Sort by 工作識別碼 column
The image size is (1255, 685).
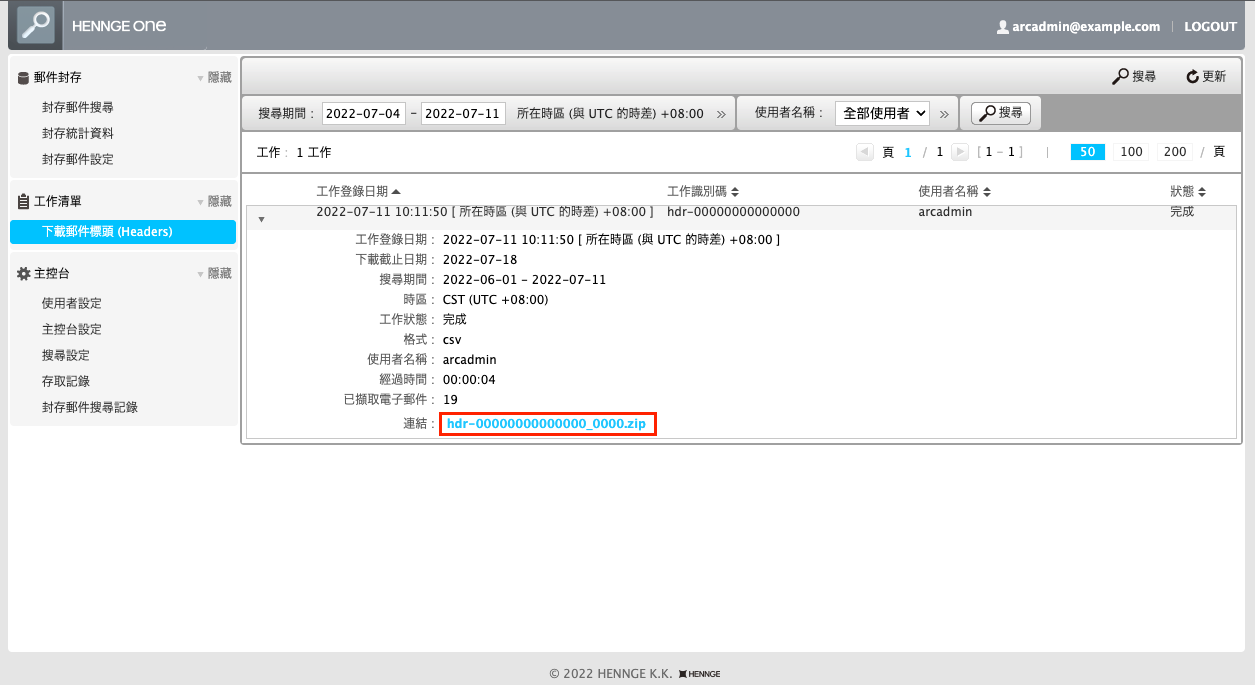(x=703, y=191)
